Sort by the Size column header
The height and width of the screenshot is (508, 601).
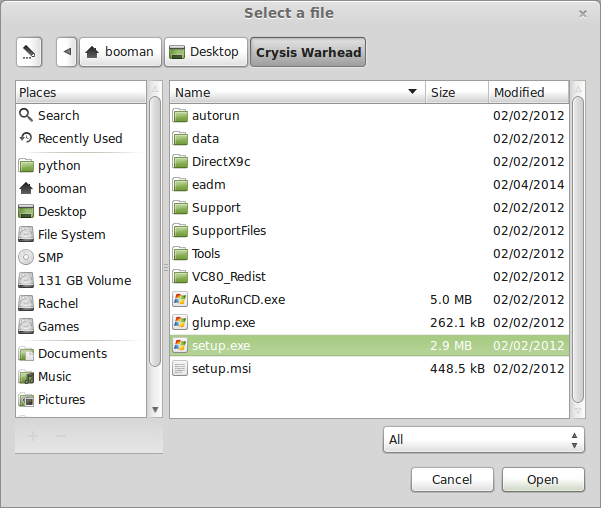pos(457,92)
